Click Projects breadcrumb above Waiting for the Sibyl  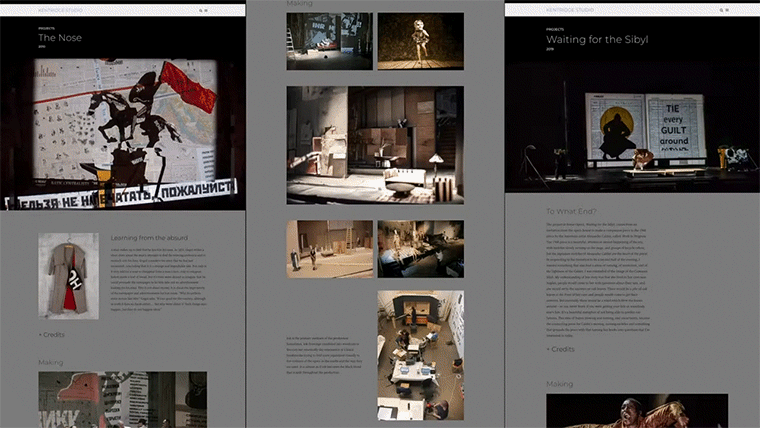pos(555,30)
